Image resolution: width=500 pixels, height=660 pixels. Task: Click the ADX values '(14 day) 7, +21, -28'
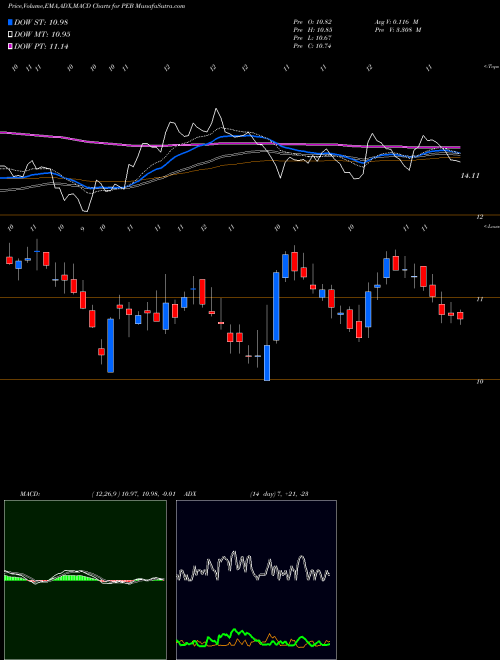tap(279, 494)
